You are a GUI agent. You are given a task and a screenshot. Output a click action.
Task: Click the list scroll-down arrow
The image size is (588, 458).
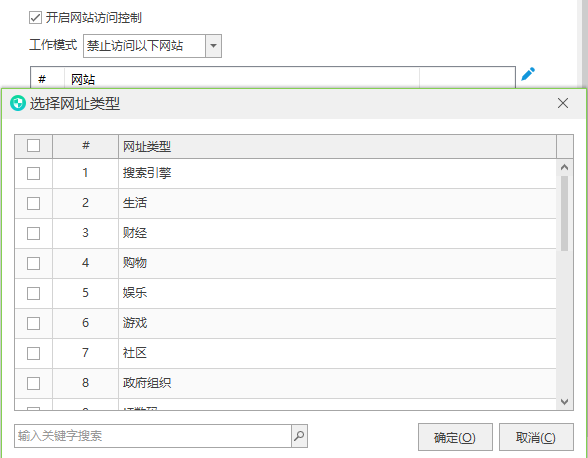[x=564, y=402]
